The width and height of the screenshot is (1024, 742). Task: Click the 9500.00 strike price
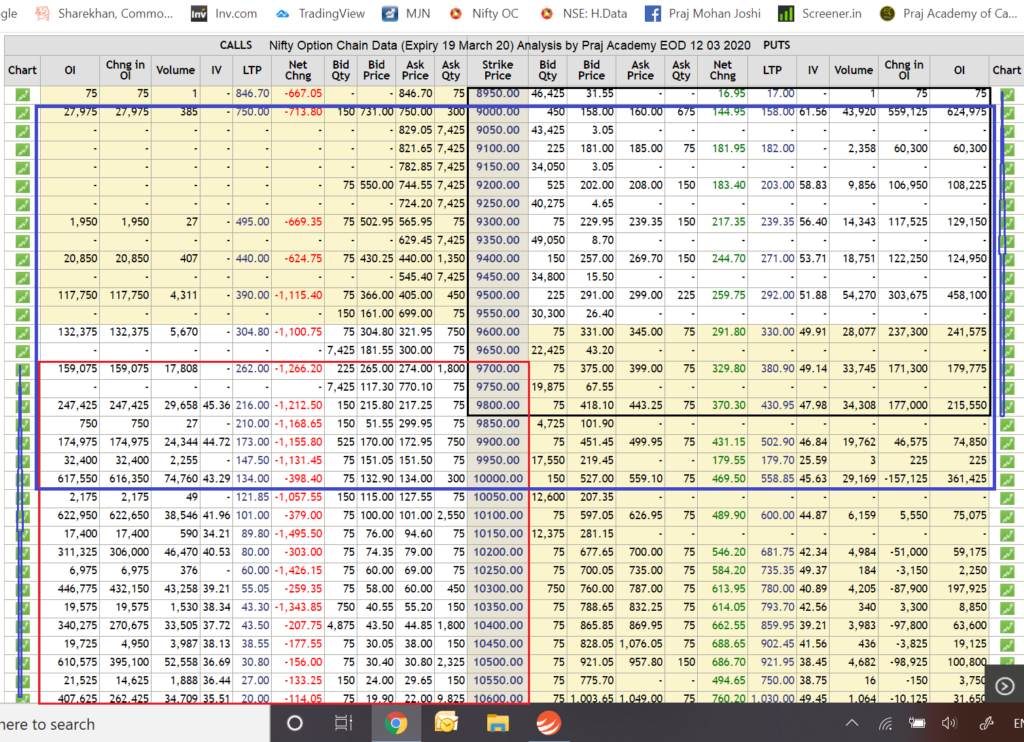pos(498,296)
